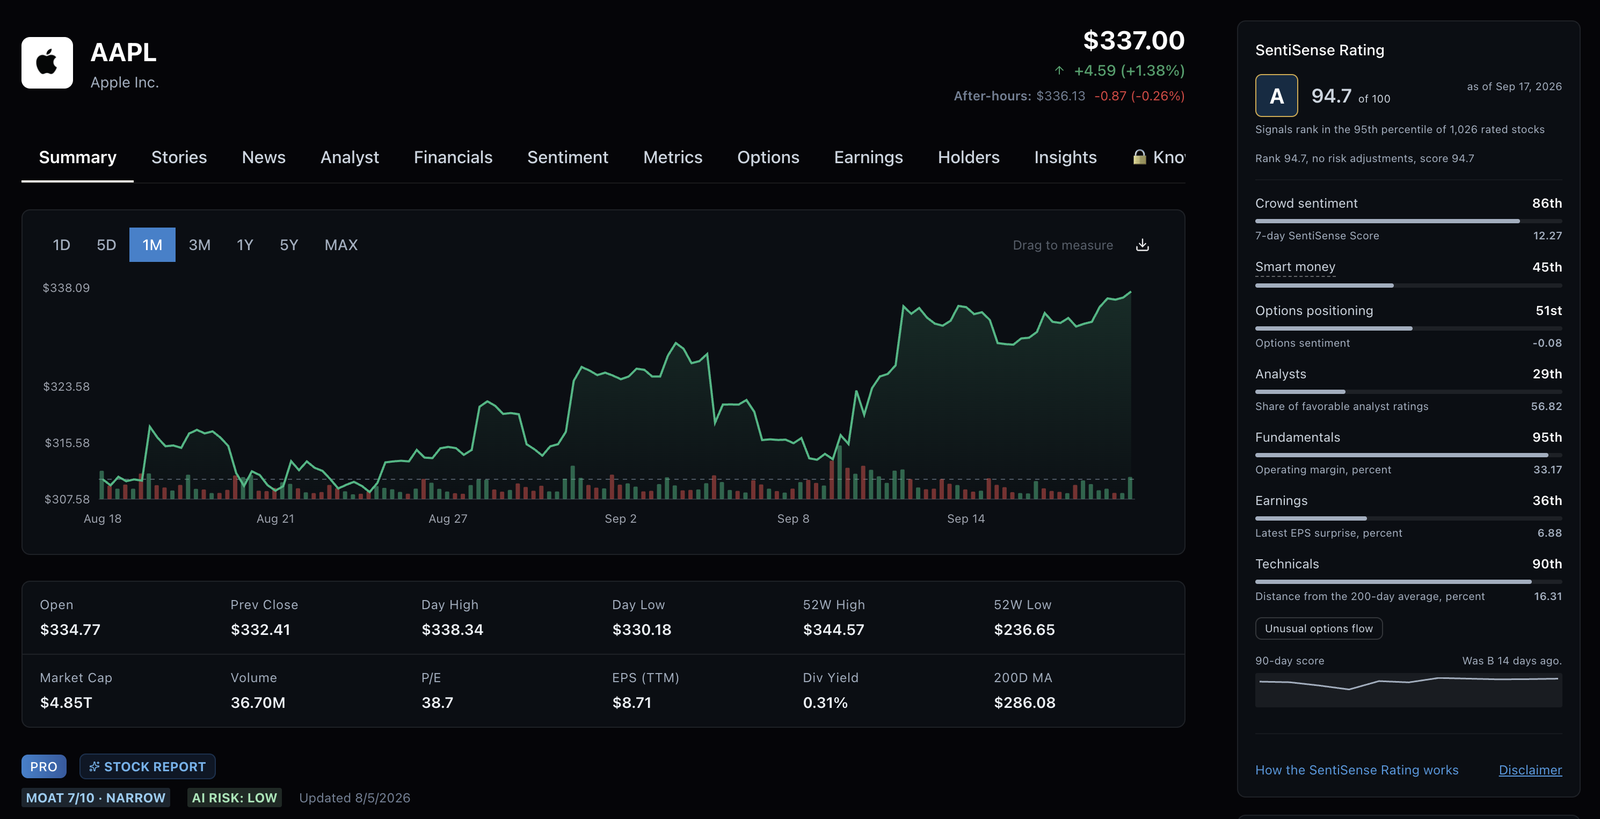Select the 5Y chart range
The height and width of the screenshot is (819, 1600).
[x=289, y=245]
